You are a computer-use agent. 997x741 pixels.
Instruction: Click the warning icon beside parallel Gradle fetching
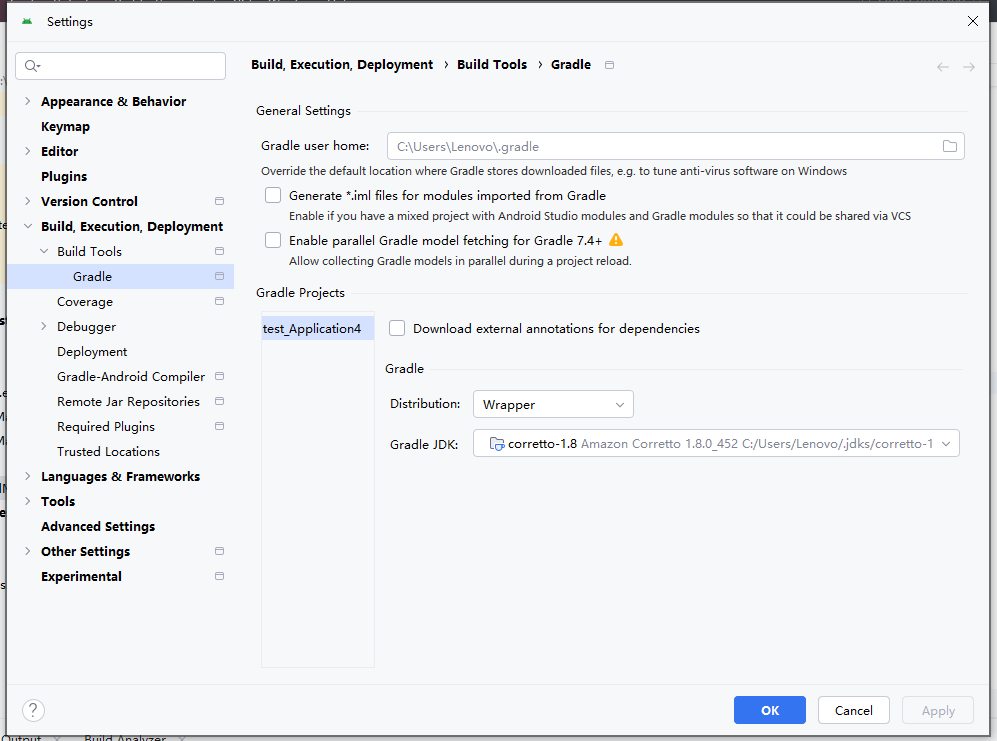click(x=616, y=240)
